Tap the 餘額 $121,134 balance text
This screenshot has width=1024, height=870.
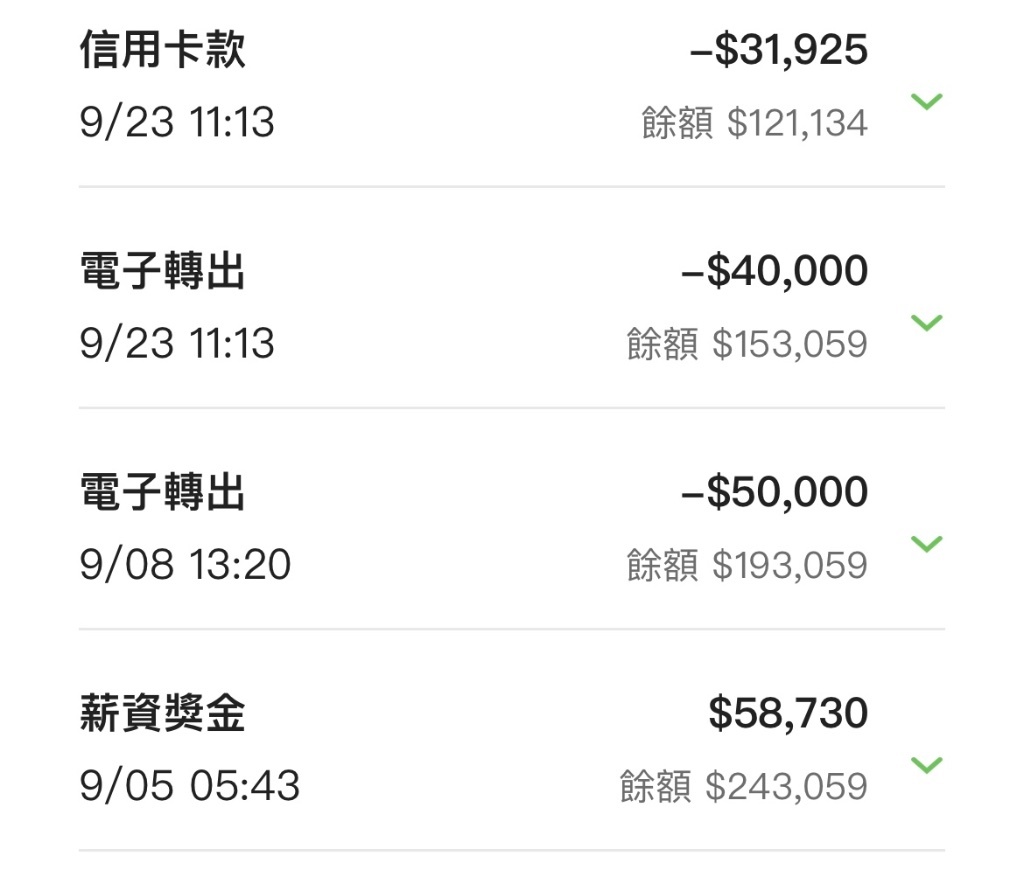tap(754, 123)
